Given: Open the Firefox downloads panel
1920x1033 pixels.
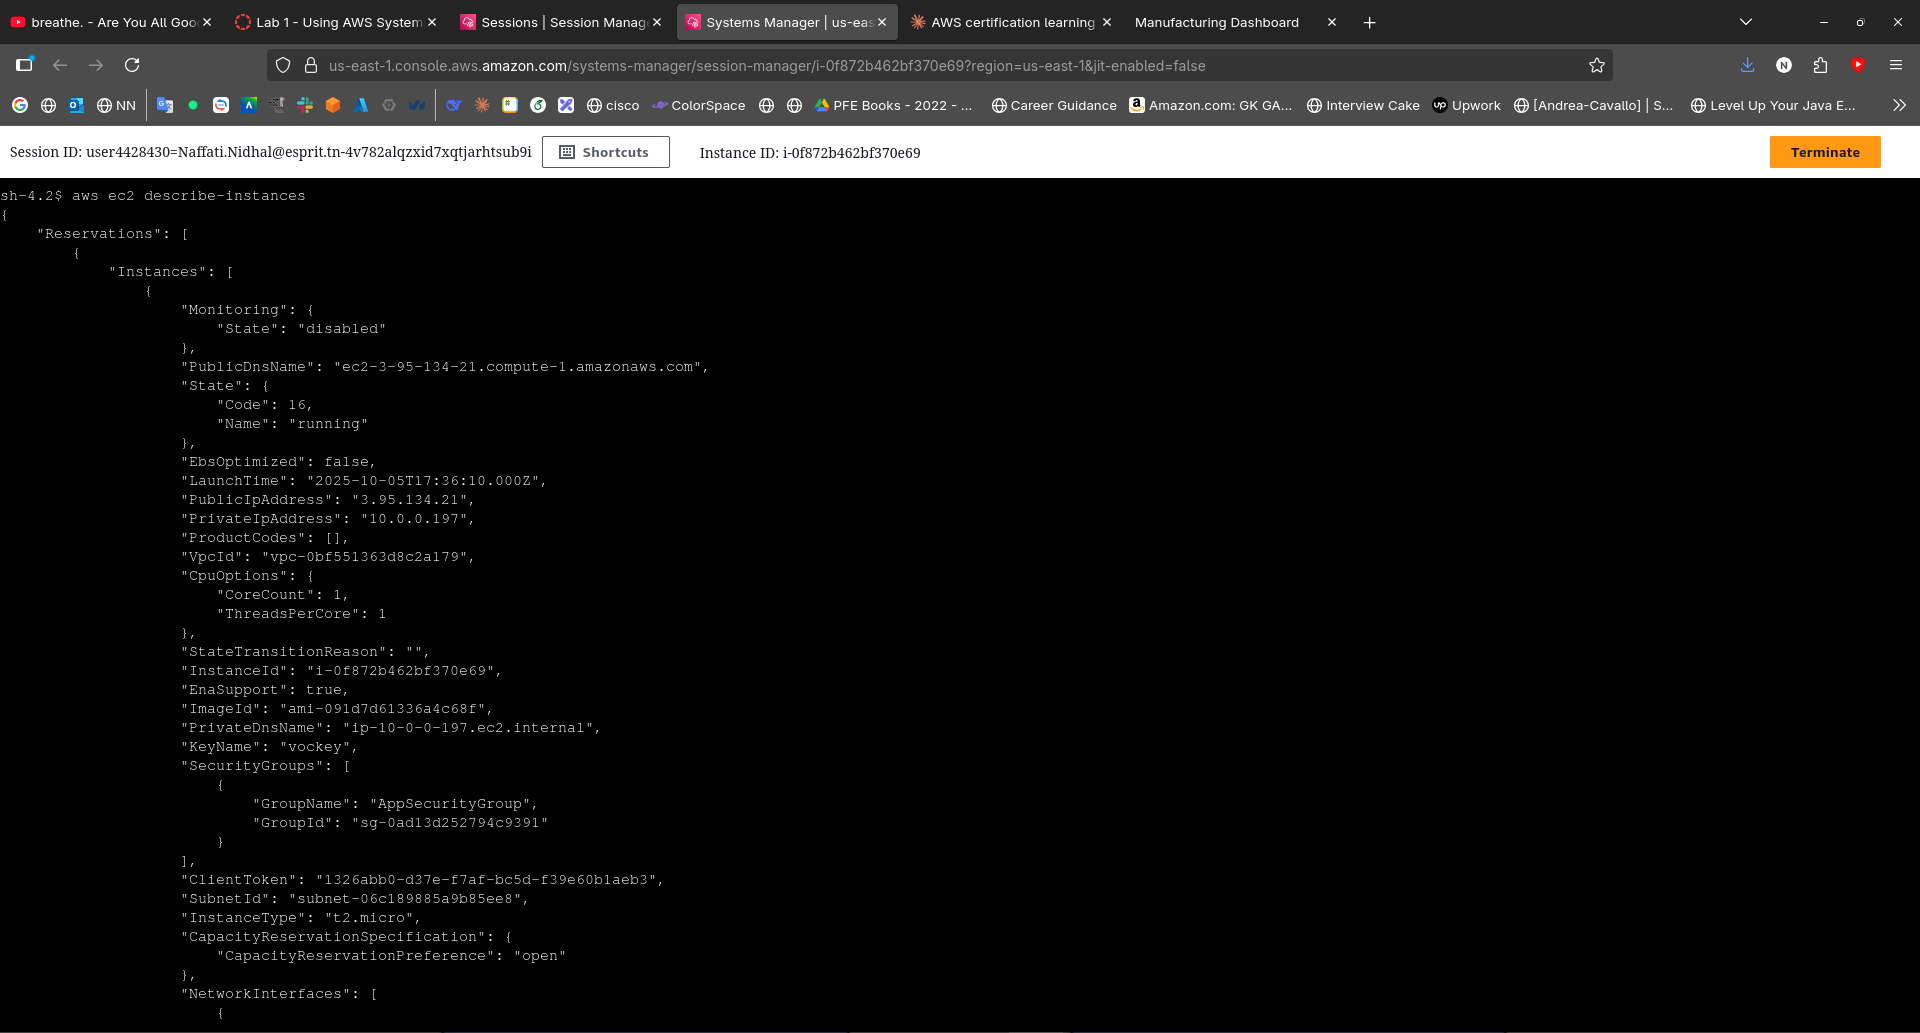Looking at the screenshot, I should [x=1747, y=65].
